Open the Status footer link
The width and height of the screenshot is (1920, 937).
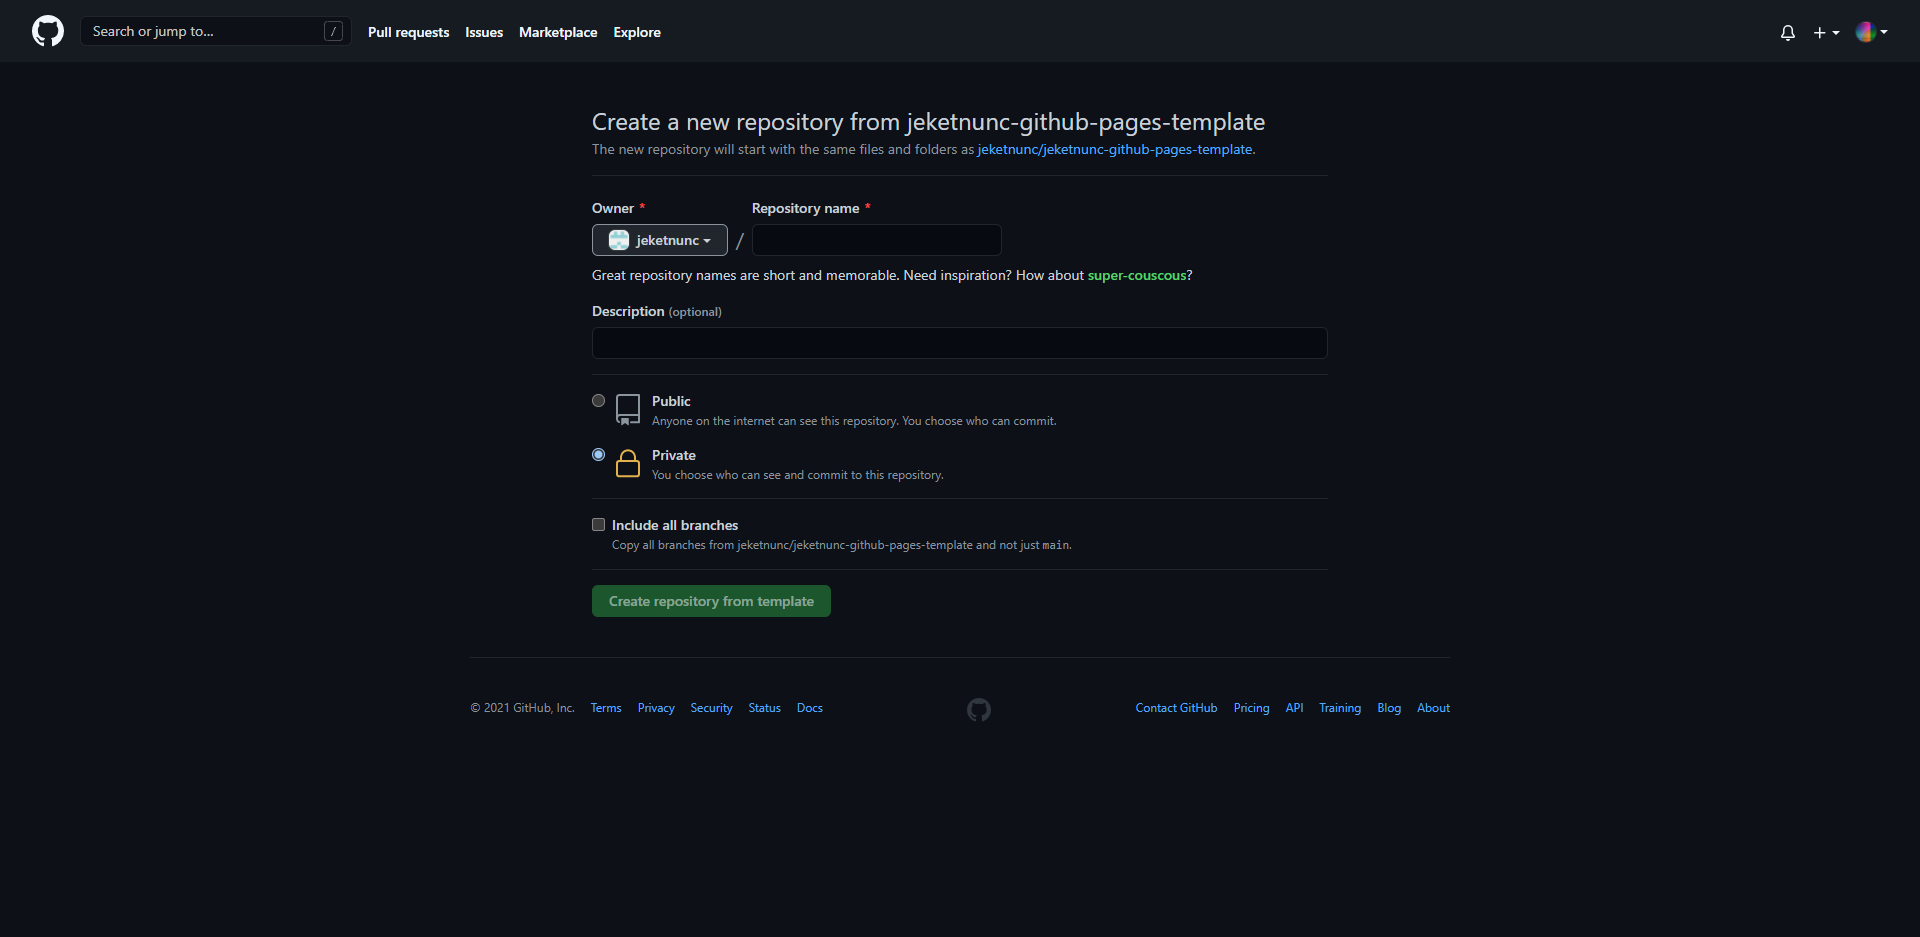[764, 708]
